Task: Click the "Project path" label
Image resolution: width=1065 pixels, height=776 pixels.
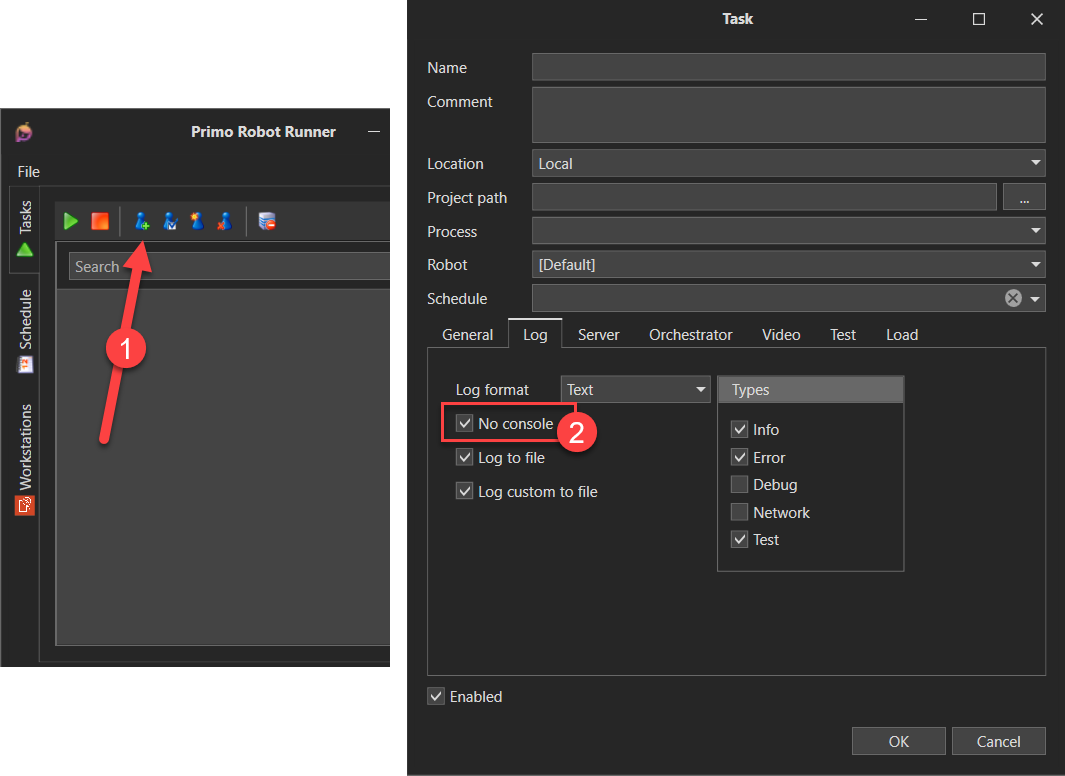Action: (467, 198)
